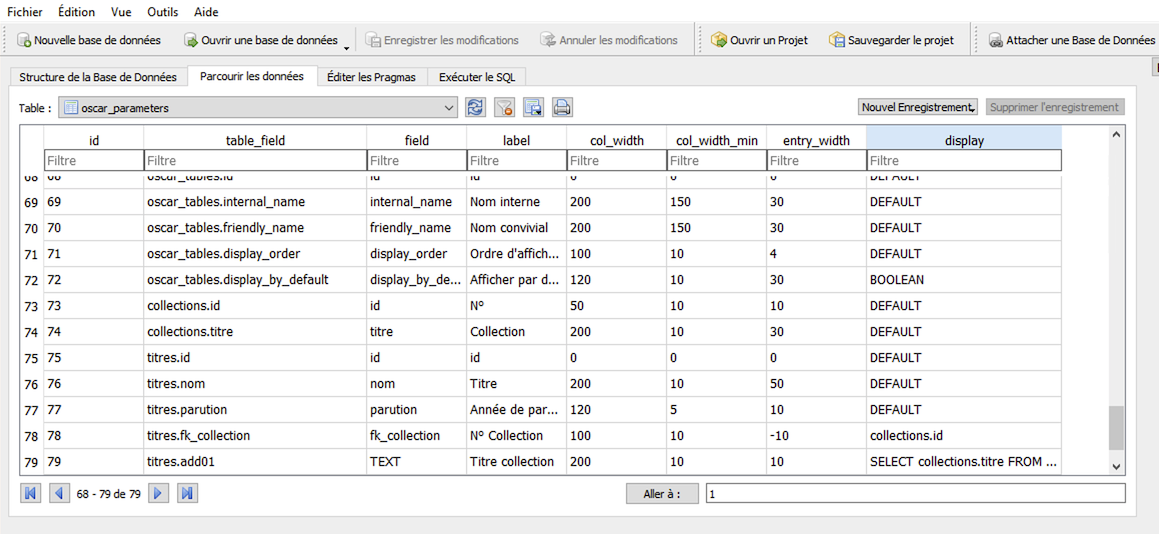This screenshot has width=1159, height=534.
Task: Open the oscar_parameters table dropdown
Action: (449, 107)
